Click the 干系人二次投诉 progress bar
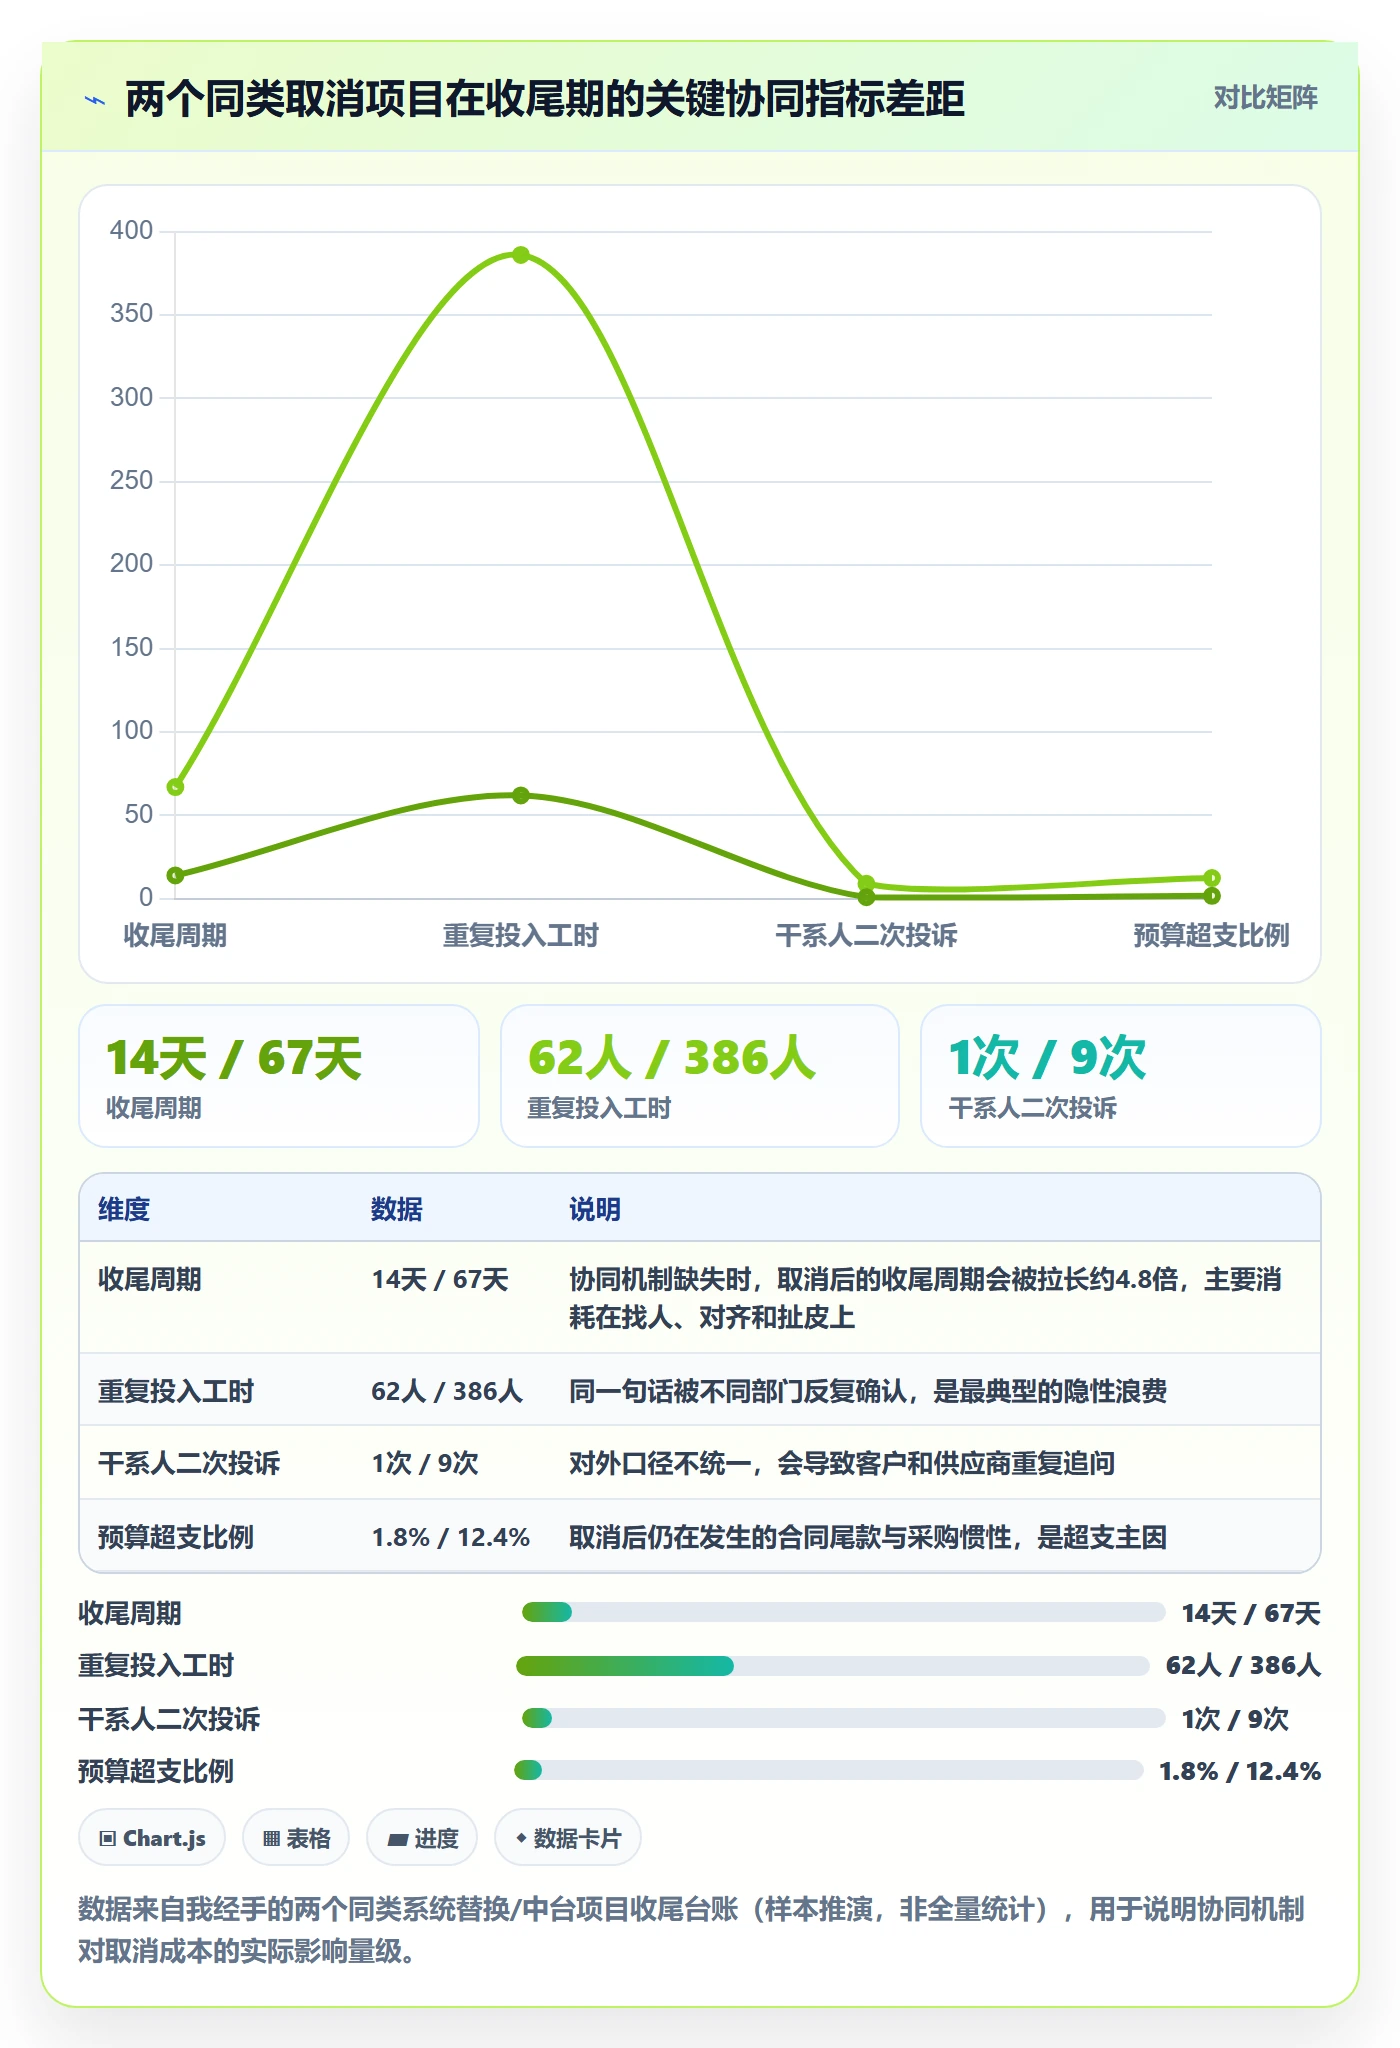This screenshot has width=1400, height=2048. pyautogui.click(x=844, y=1718)
